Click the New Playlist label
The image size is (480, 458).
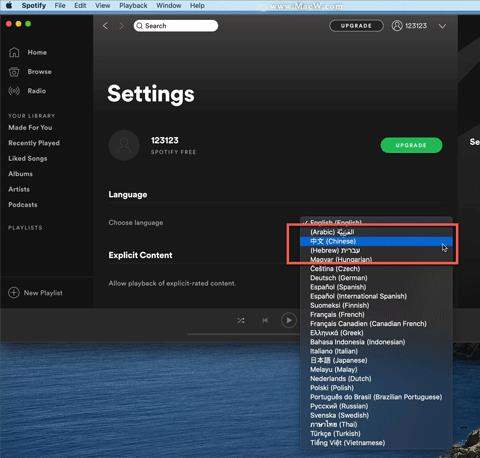pos(43,293)
